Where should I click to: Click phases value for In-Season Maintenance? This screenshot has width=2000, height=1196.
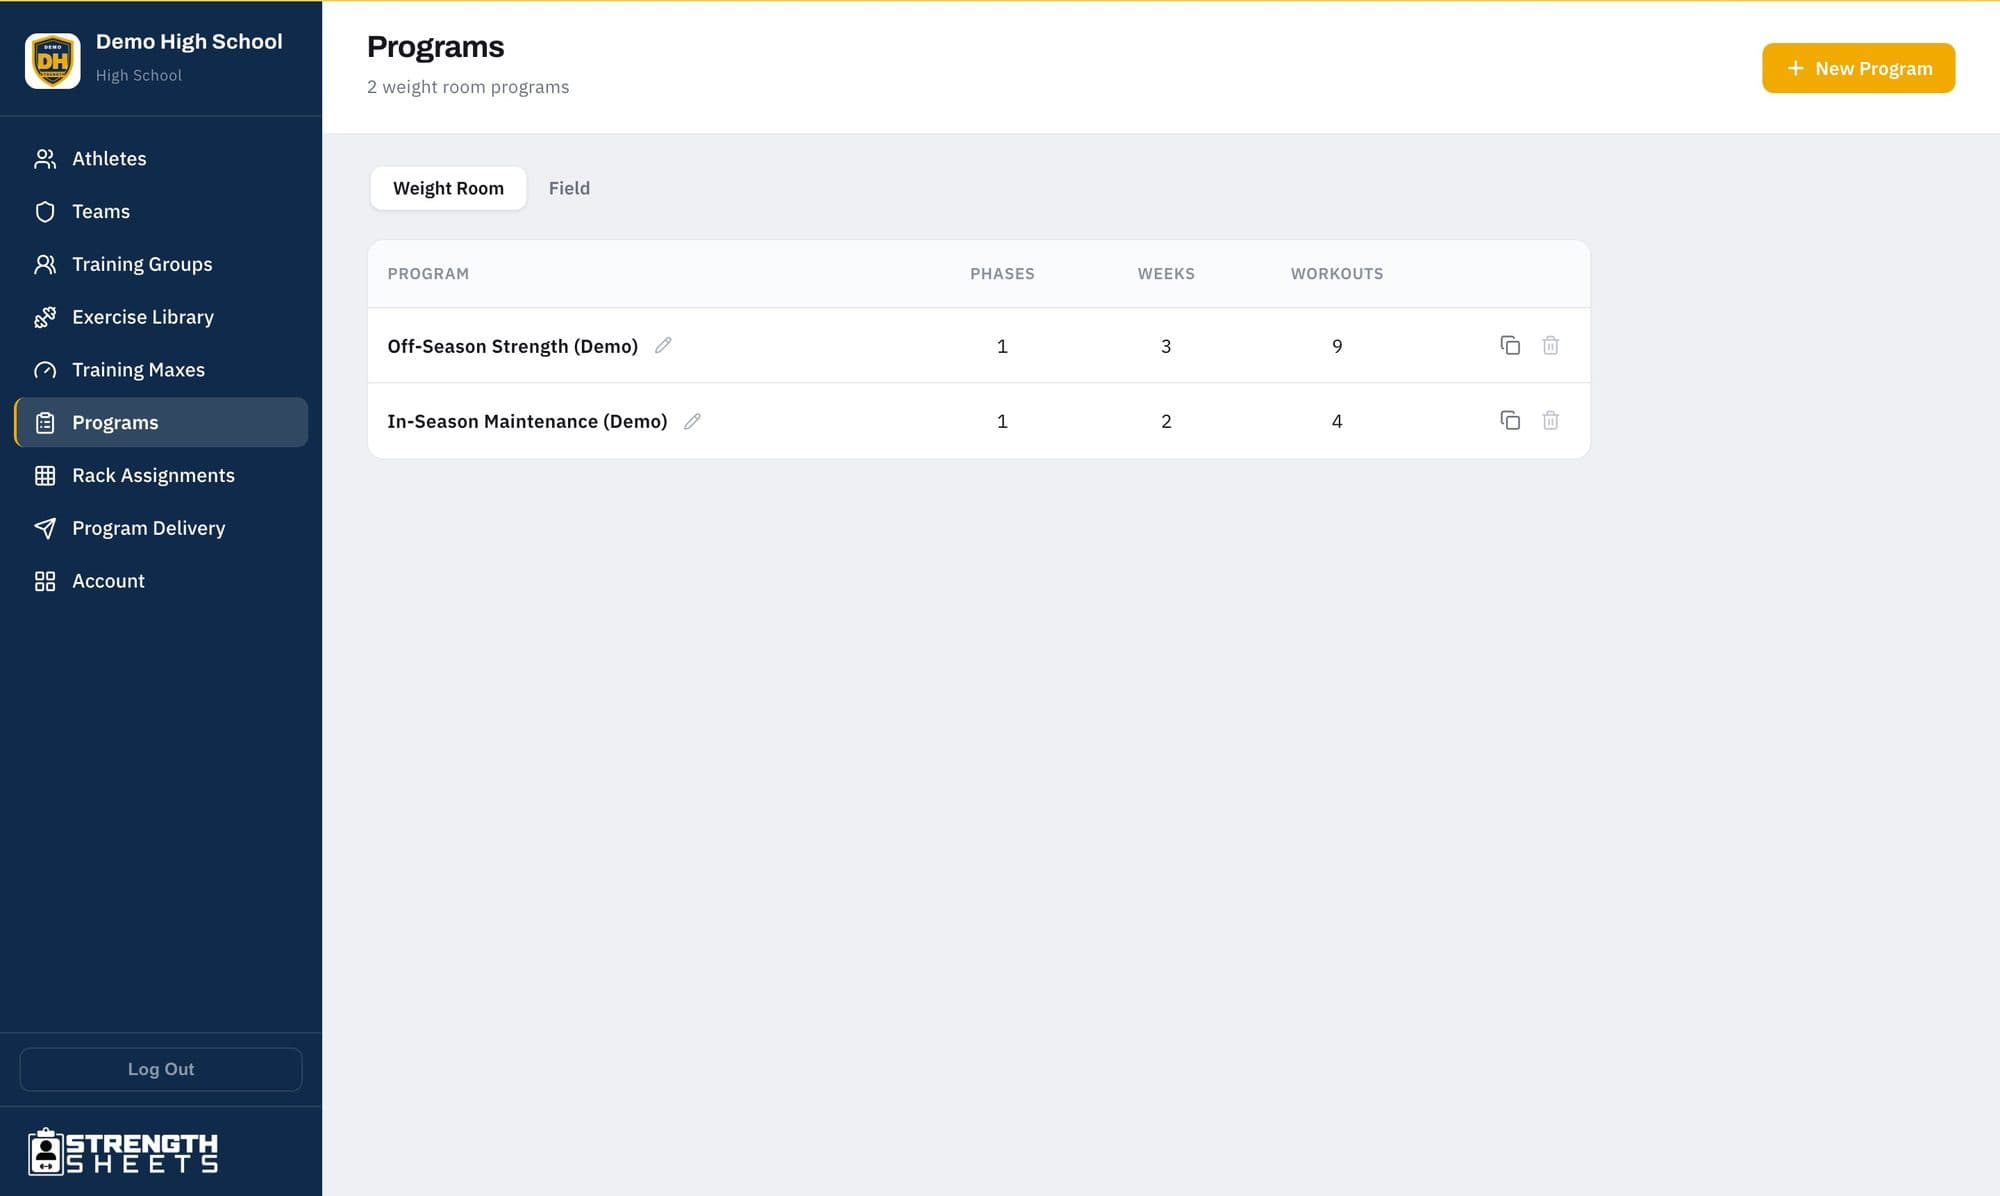point(1002,421)
